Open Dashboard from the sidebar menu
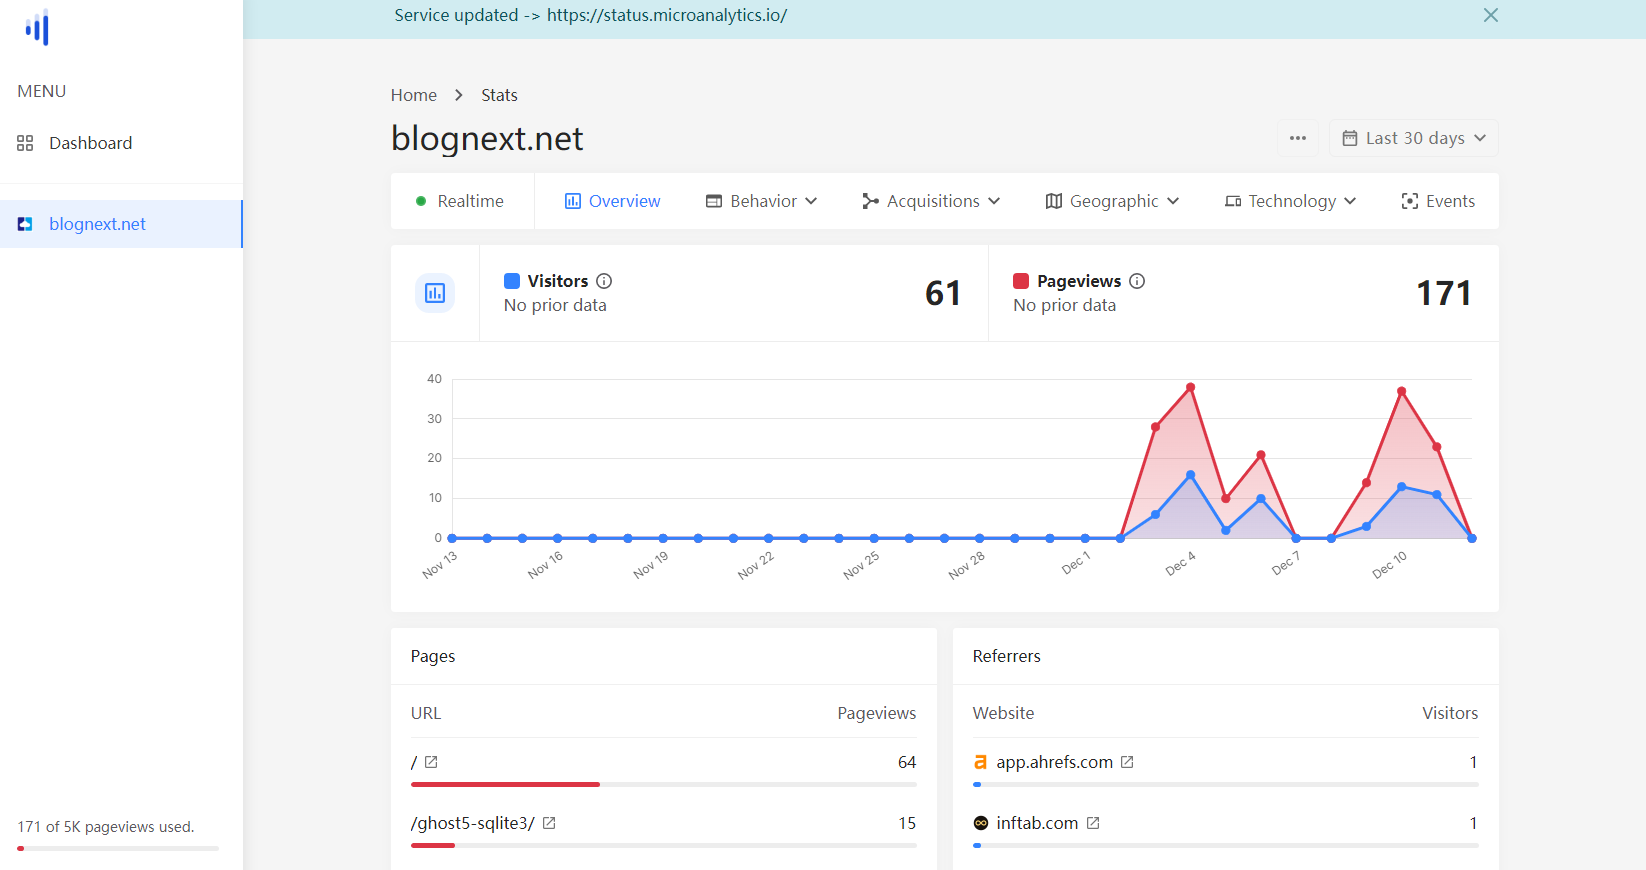This screenshot has width=1646, height=870. 90,143
